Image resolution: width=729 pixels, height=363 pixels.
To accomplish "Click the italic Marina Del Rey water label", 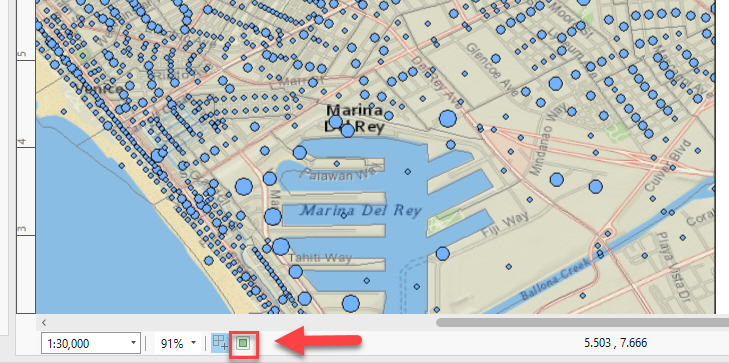I will 361,211.
